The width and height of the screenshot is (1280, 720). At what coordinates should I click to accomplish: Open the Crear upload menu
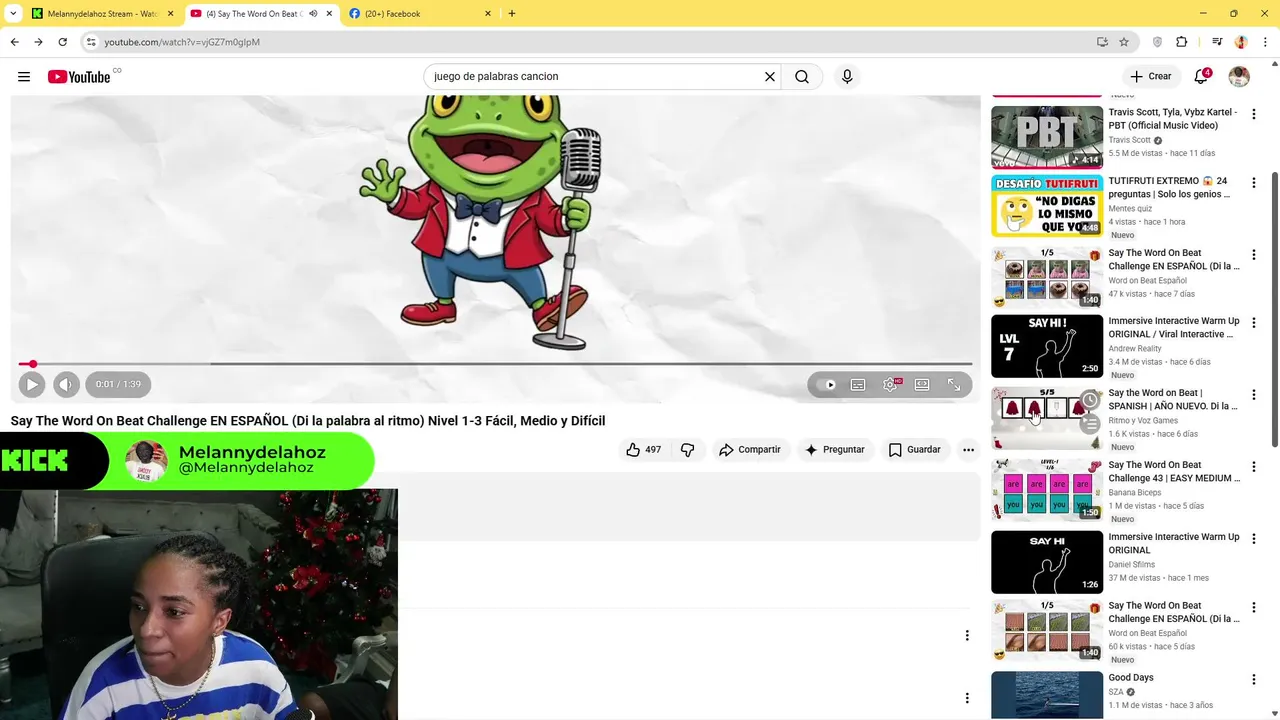1150,77
